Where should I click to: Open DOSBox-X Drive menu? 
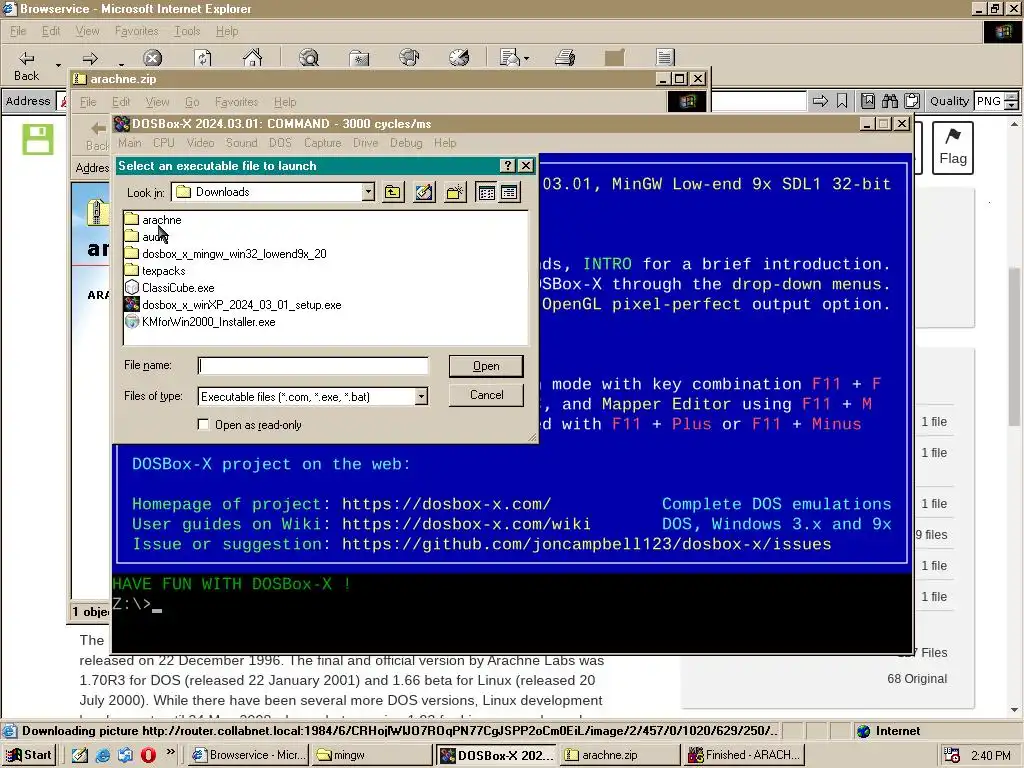point(366,143)
